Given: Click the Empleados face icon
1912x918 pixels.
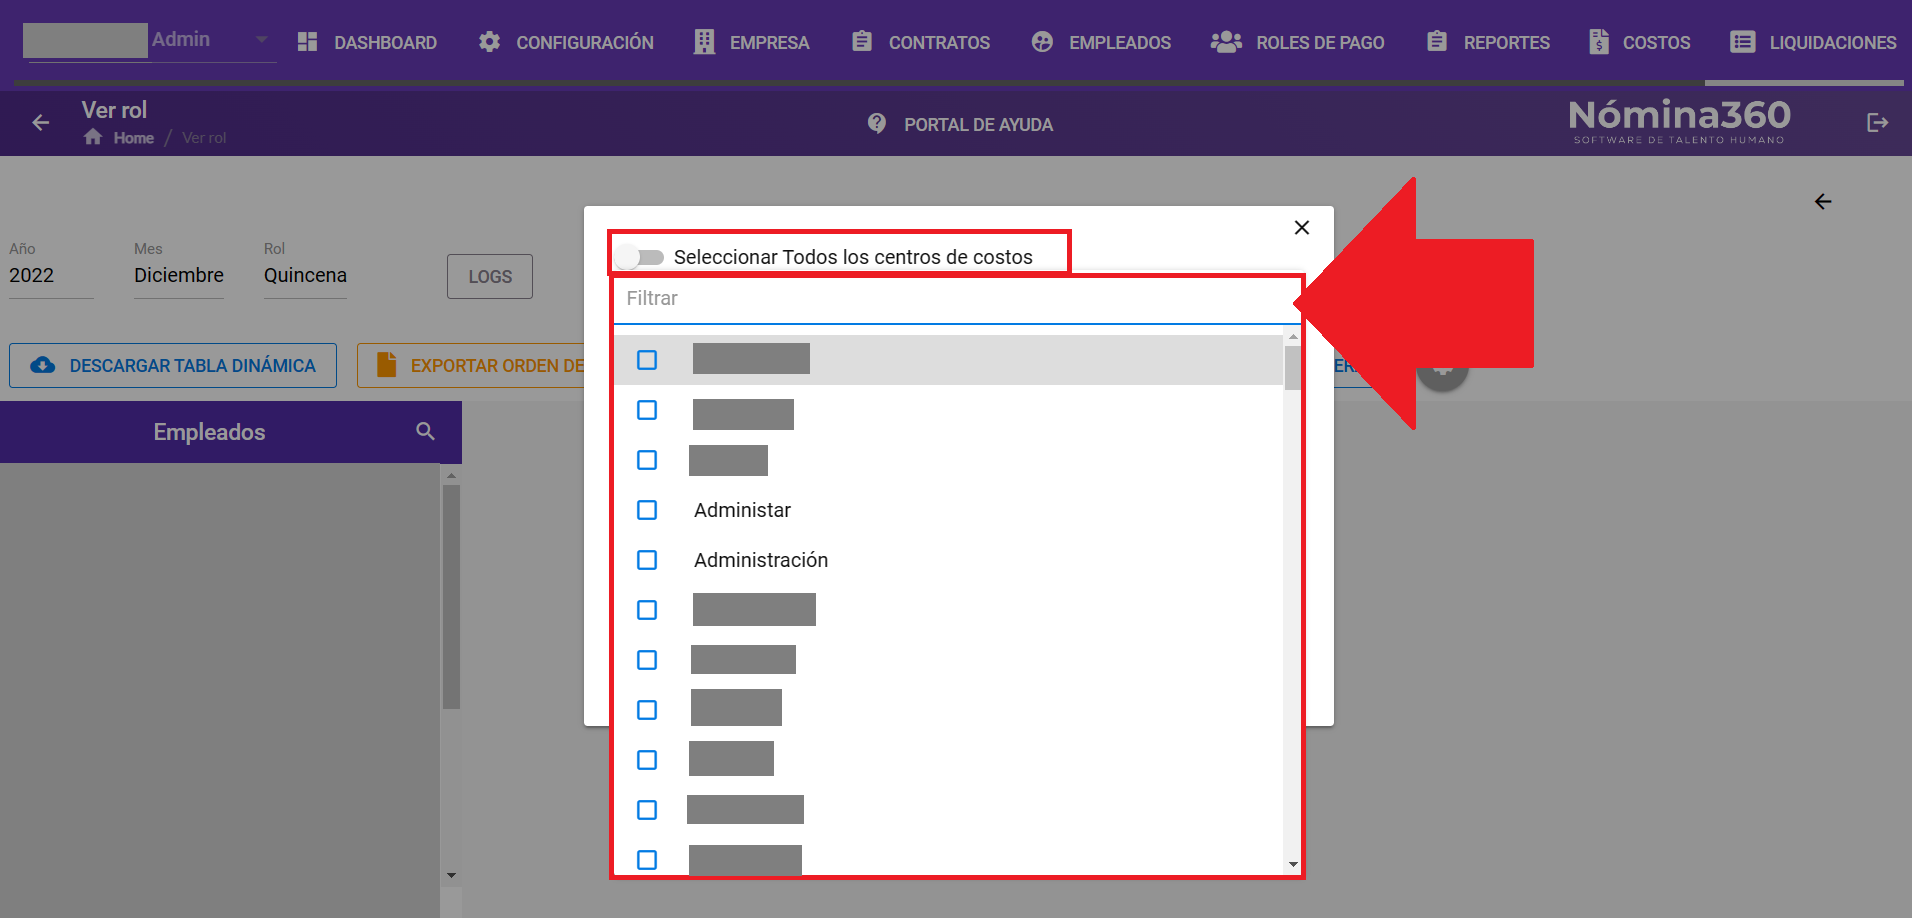Looking at the screenshot, I should click(x=1042, y=42).
